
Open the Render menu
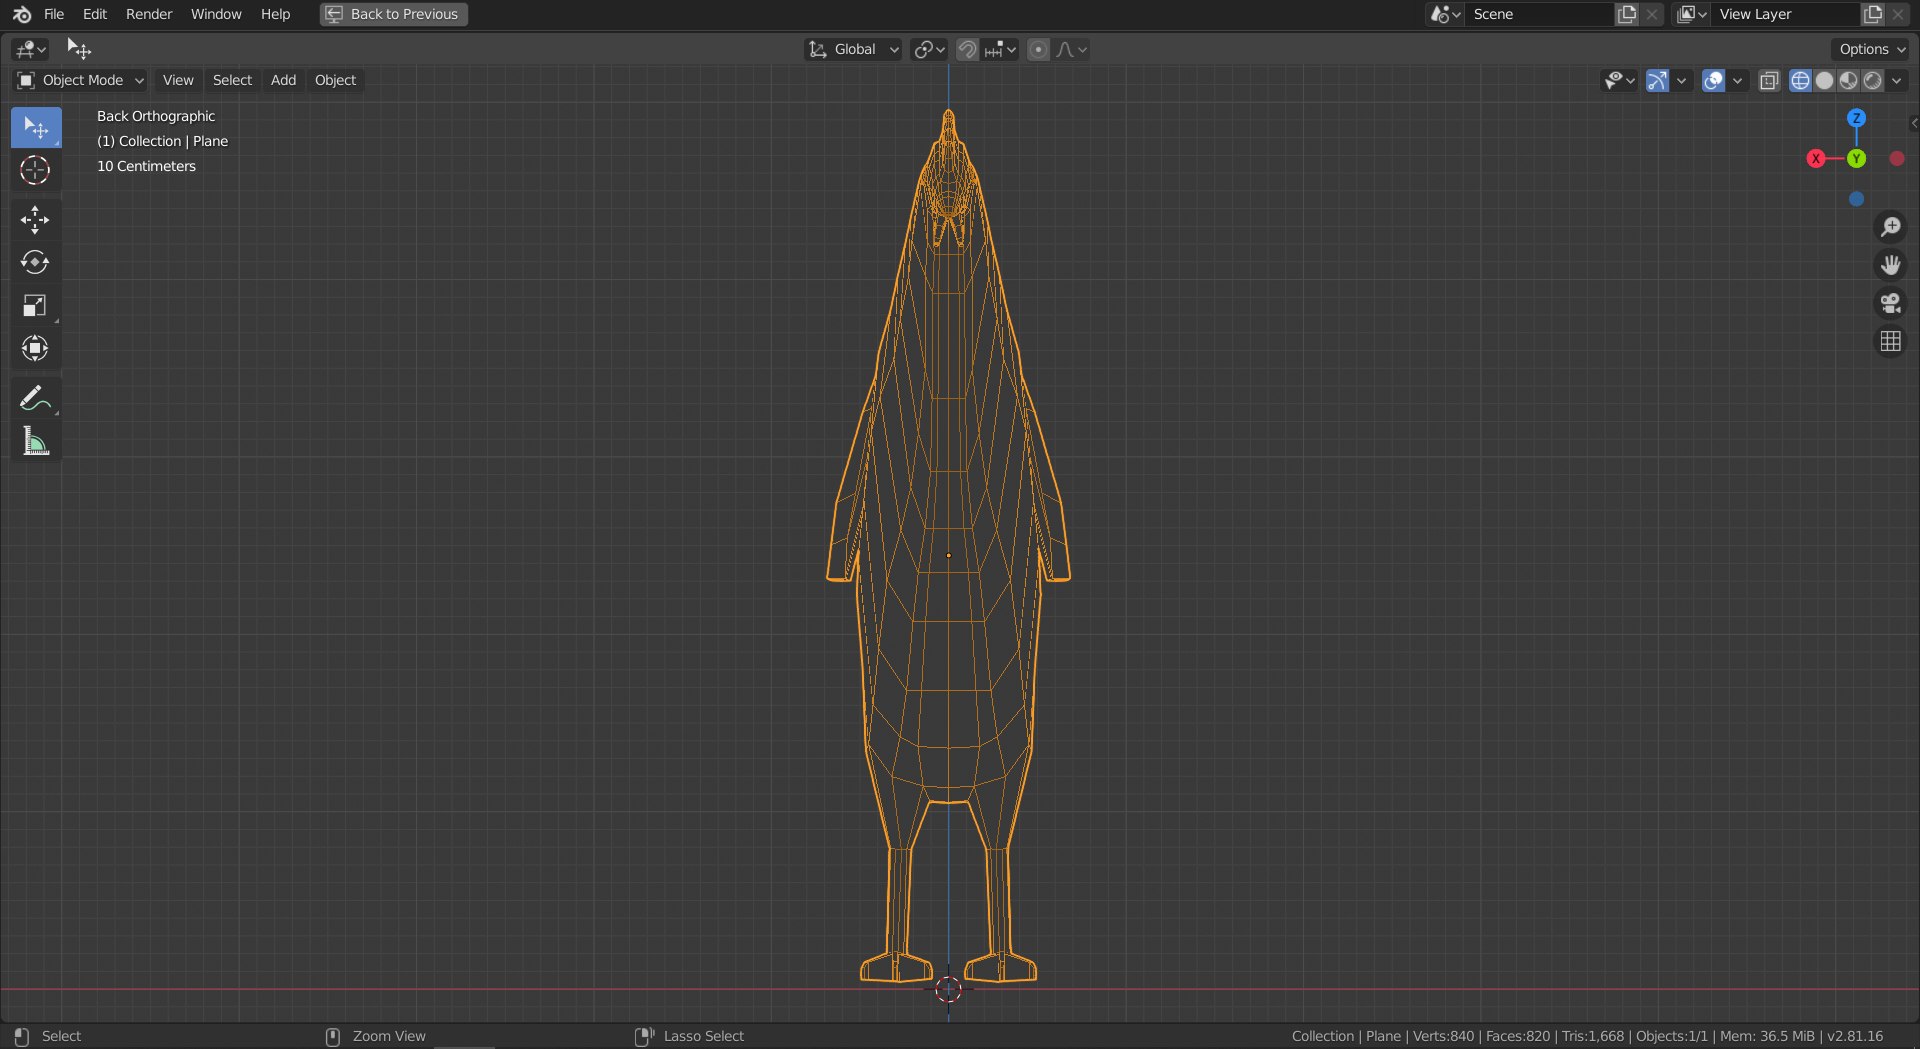[x=149, y=14]
